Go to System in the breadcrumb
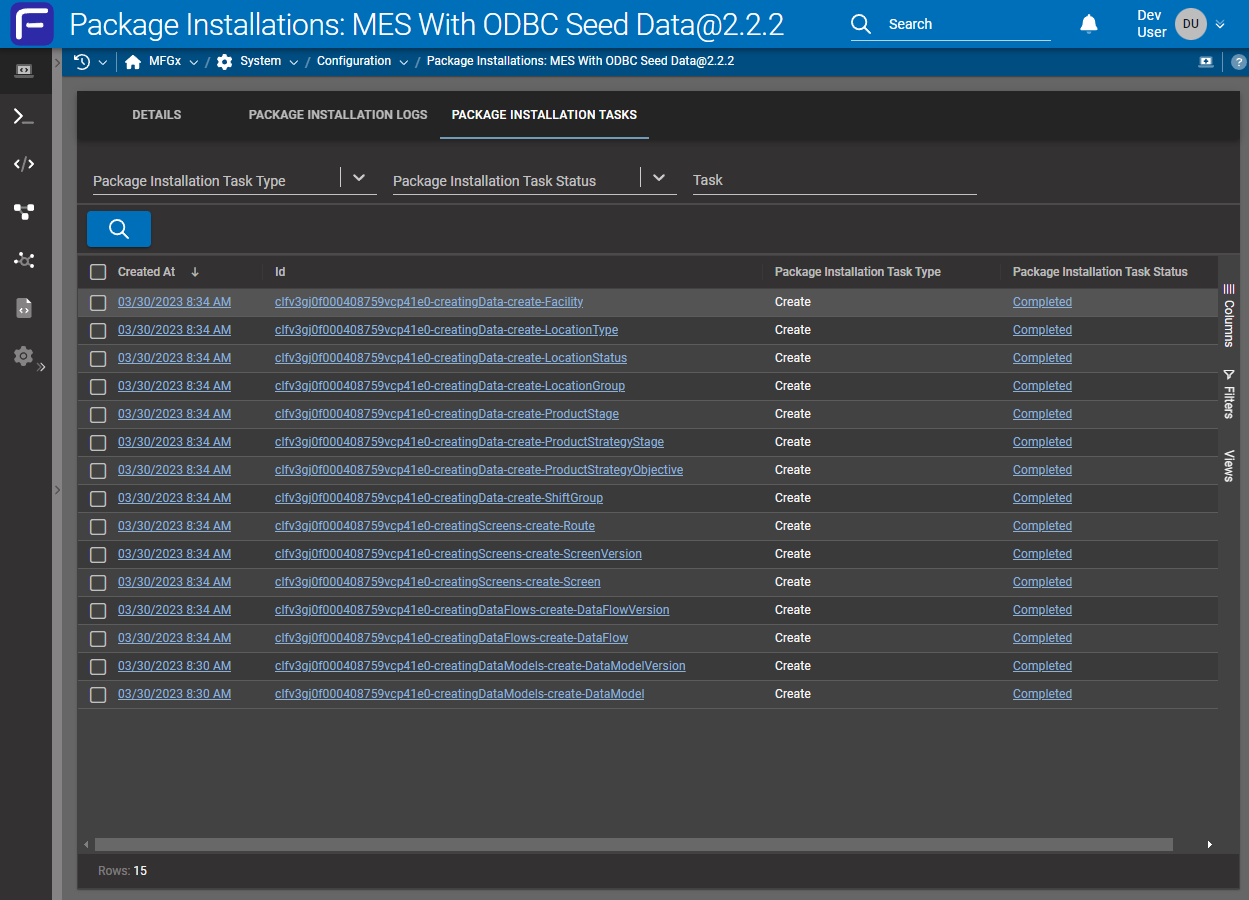 (260, 62)
